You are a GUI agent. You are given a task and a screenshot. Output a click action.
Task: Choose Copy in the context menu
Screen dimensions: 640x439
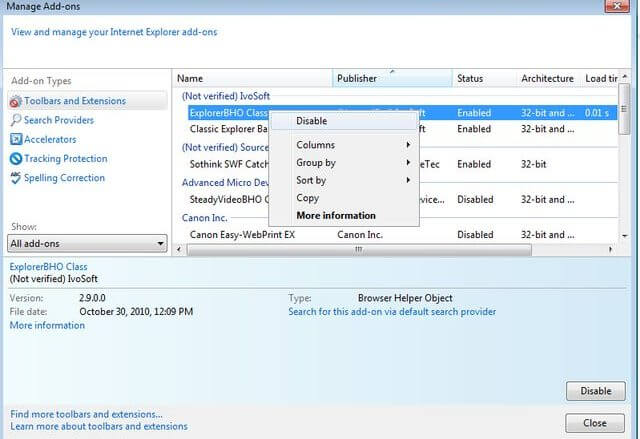tap(344, 198)
